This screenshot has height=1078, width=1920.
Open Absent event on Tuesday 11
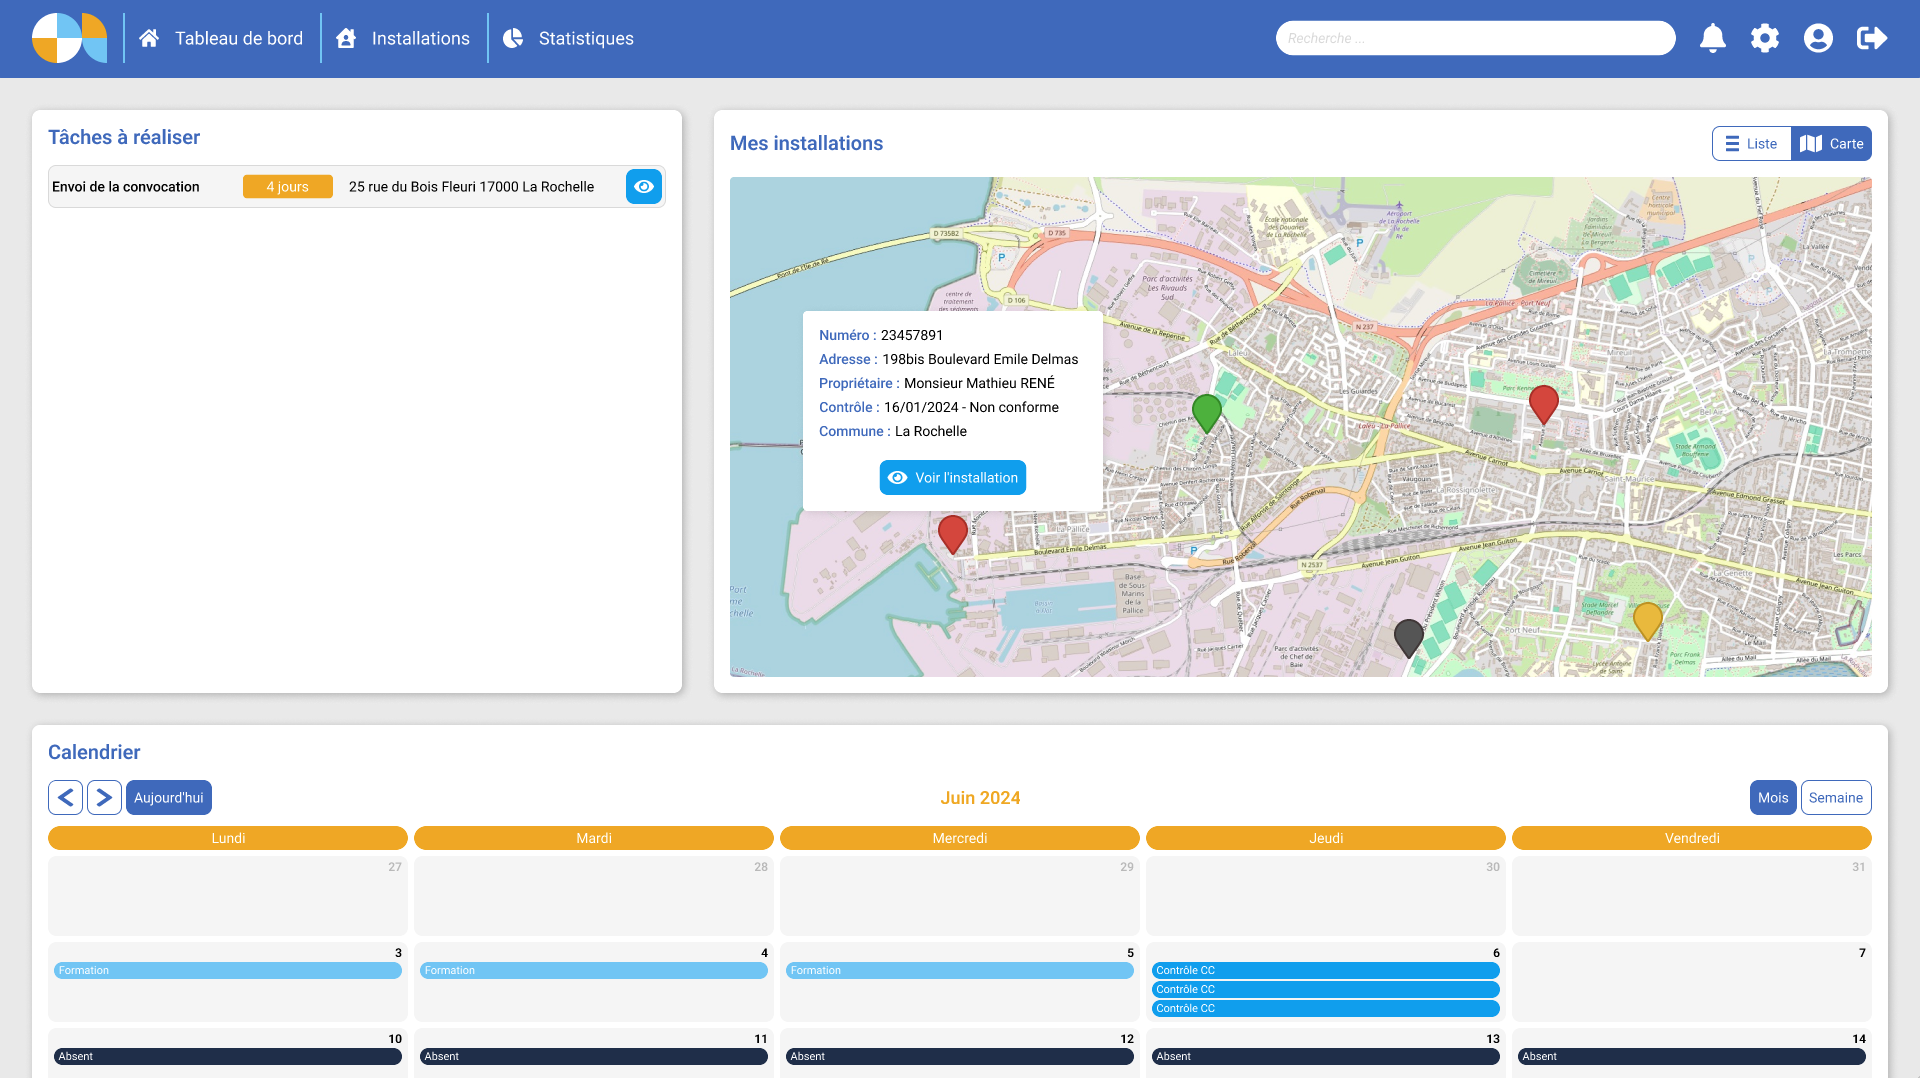pyautogui.click(x=594, y=1056)
